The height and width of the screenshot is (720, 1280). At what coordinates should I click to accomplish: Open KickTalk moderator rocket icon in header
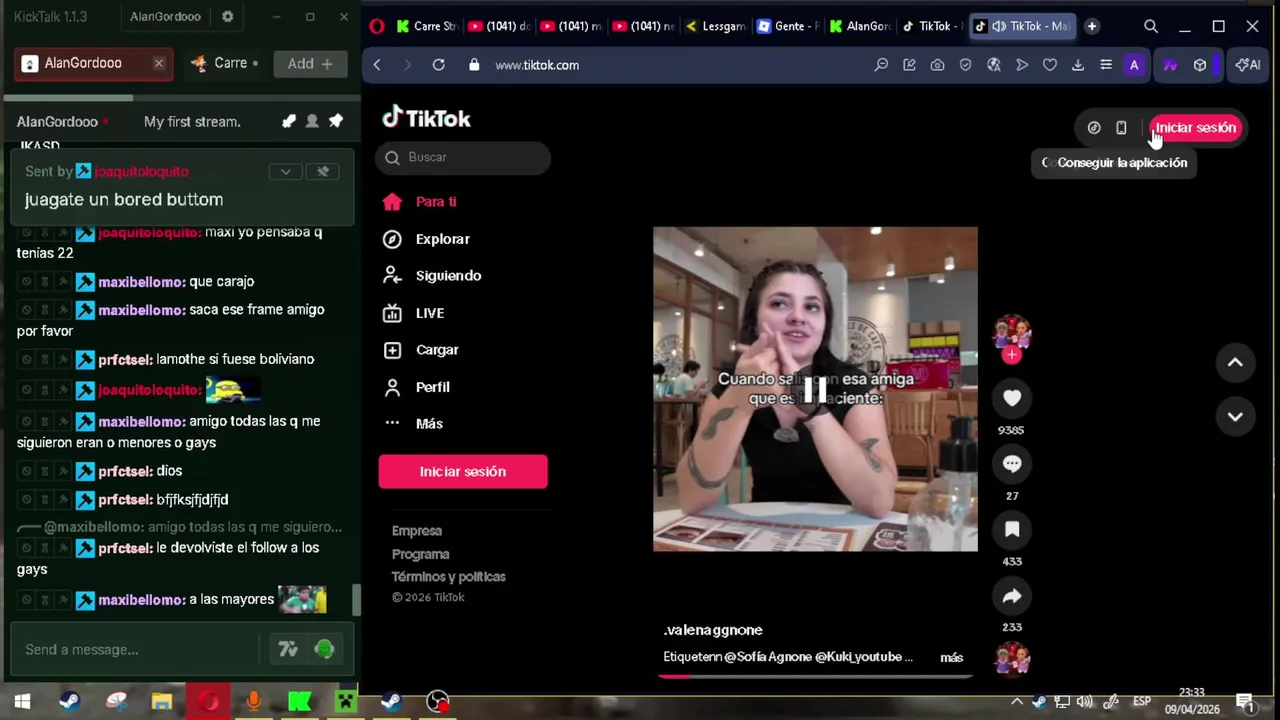pos(289,121)
